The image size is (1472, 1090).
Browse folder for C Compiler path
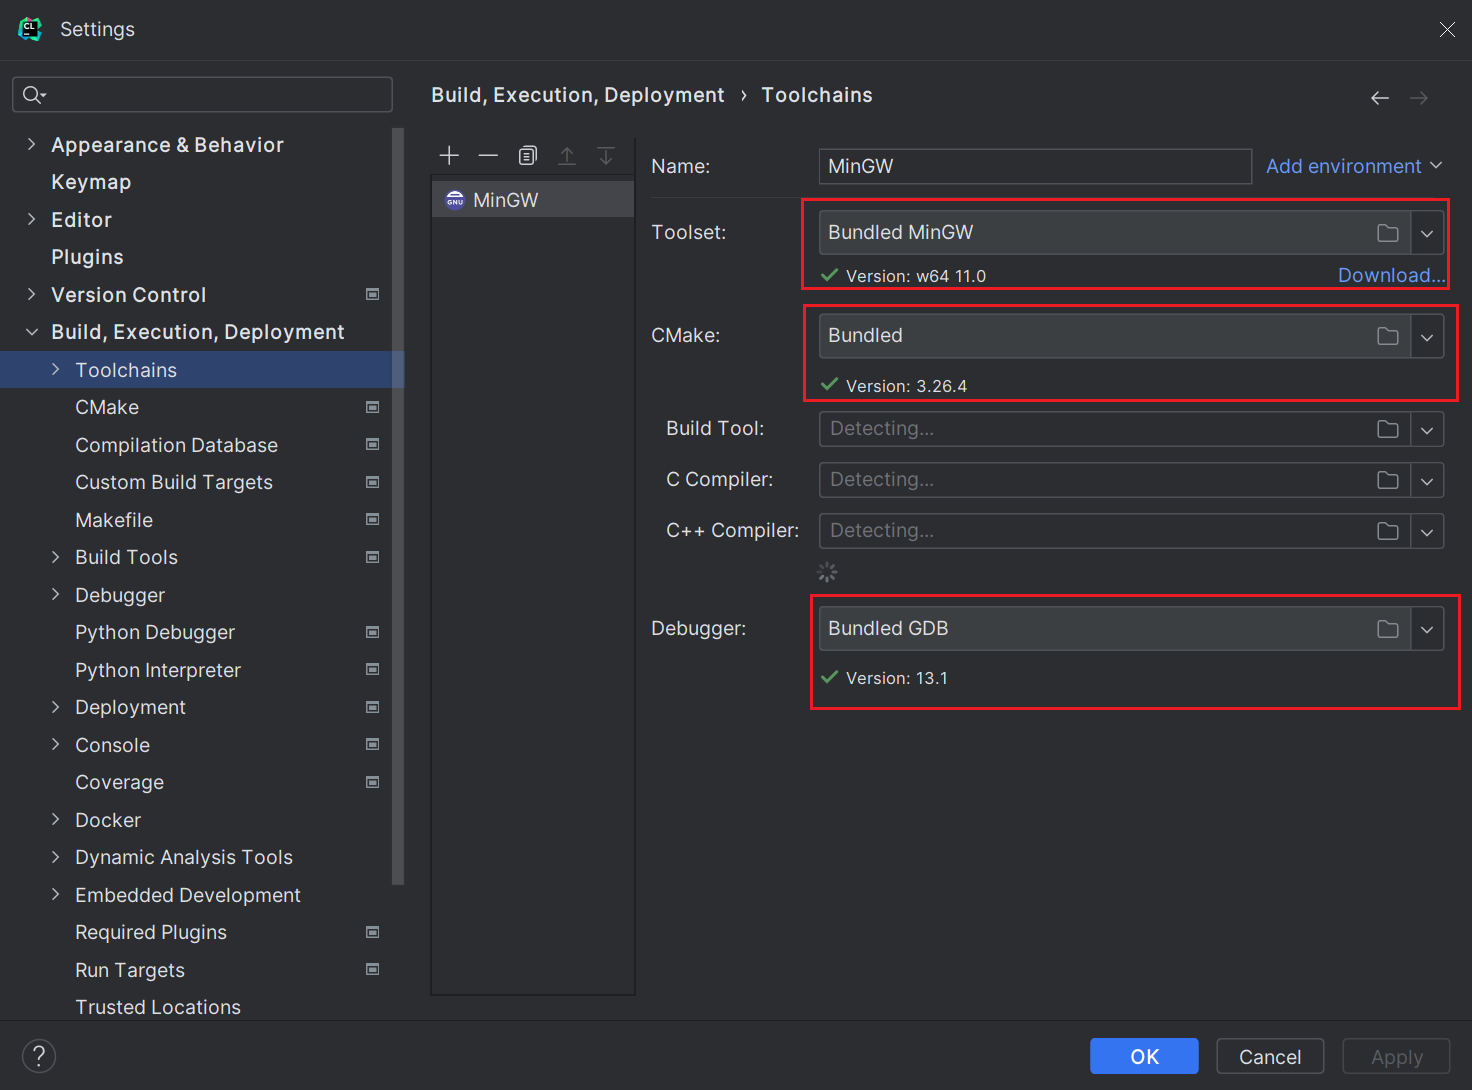click(1388, 480)
